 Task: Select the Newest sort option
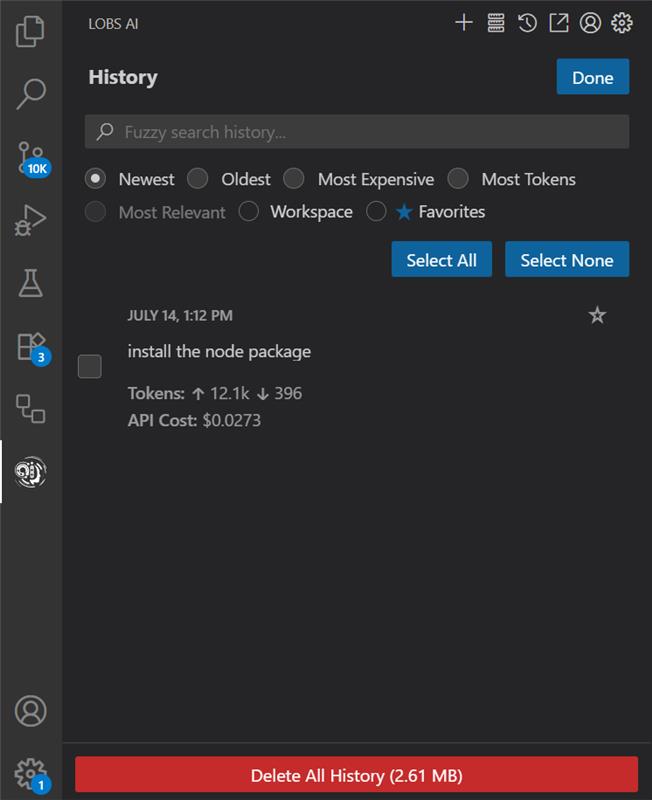tap(95, 179)
